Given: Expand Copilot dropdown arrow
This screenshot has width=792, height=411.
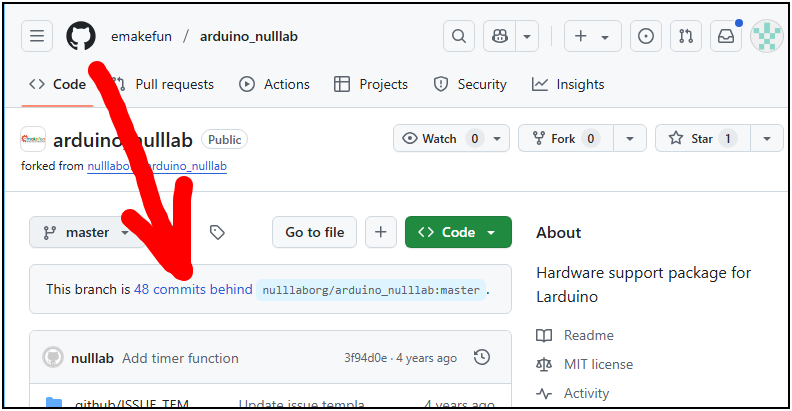Looking at the screenshot, I should click(527, 36).
